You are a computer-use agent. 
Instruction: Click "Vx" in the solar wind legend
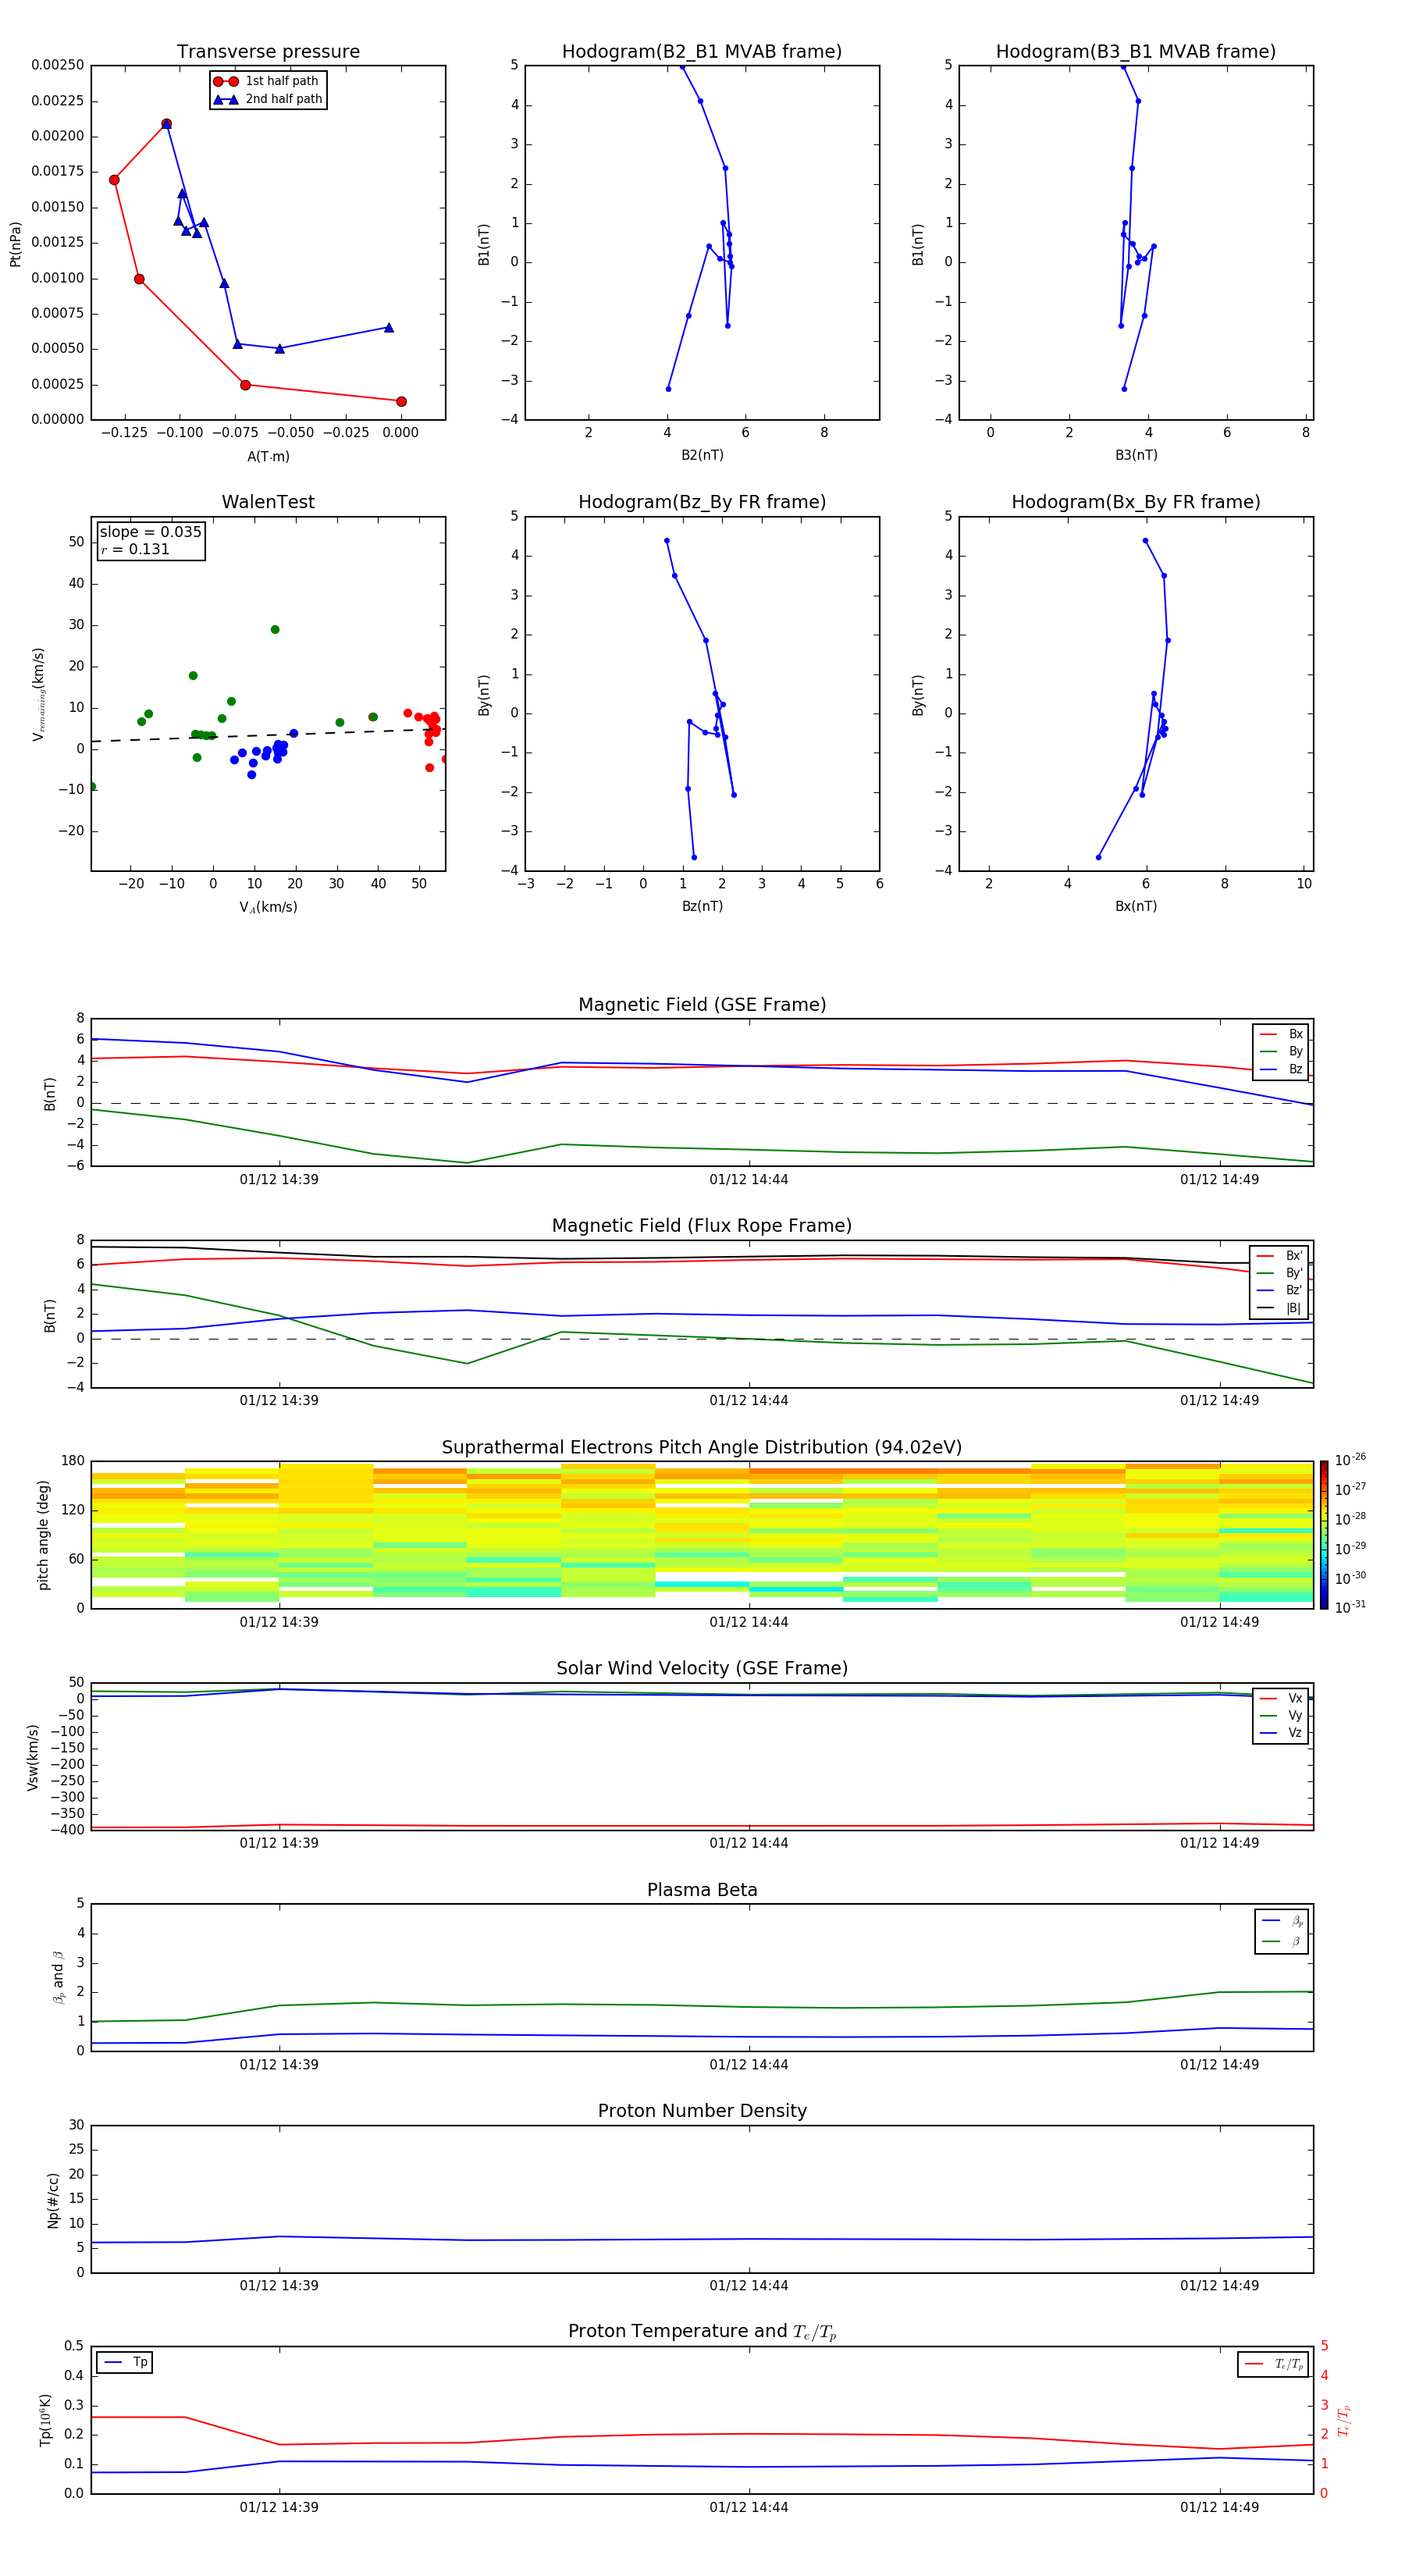pos(1281,1698)
